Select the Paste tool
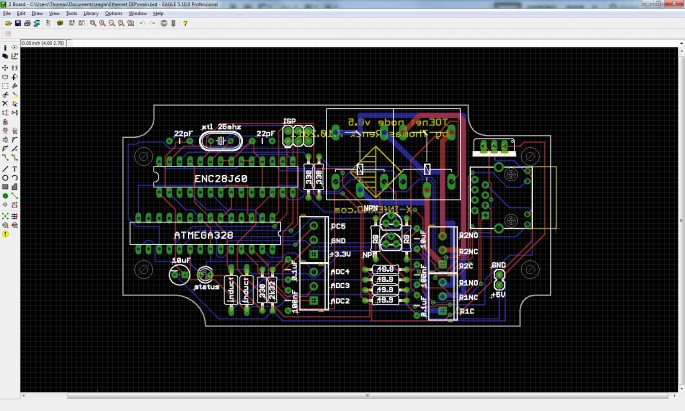Viewport: 685px width, 411px height. 14,95
